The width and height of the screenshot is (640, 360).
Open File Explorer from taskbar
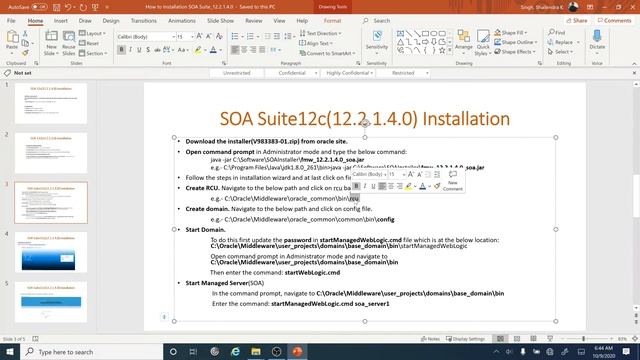256,351
